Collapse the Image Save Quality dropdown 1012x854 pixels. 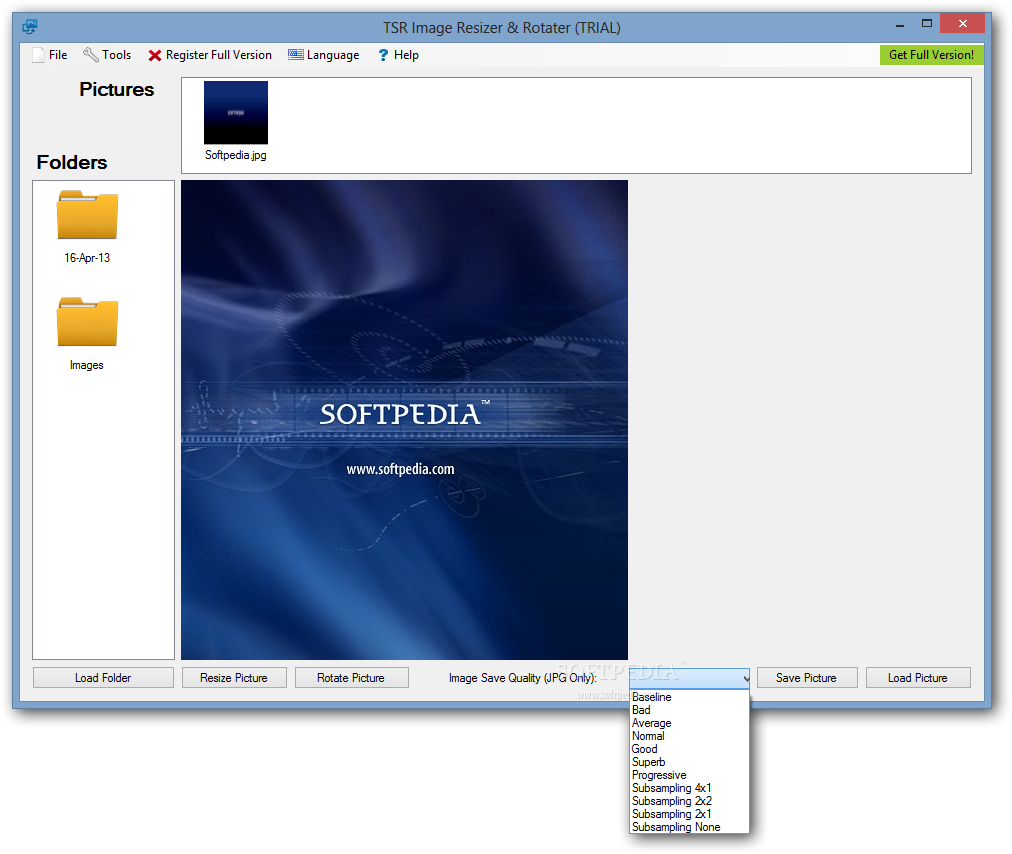(745, 678)
